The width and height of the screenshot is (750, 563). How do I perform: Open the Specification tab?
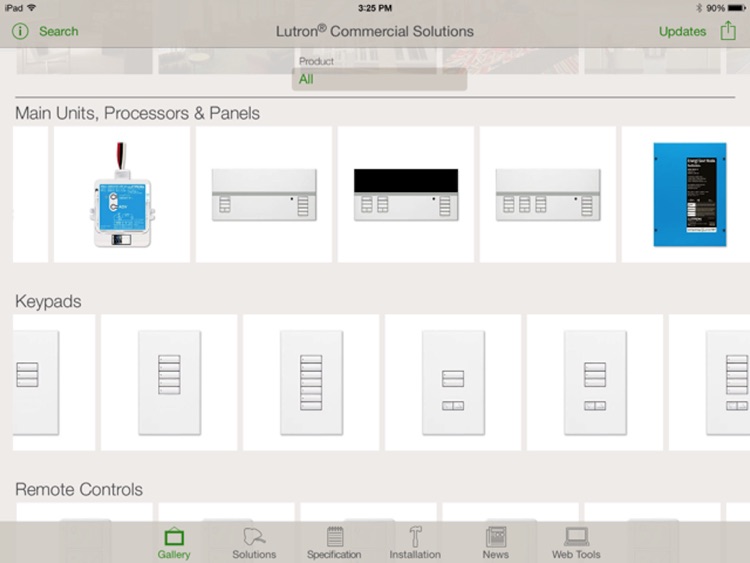334,543
